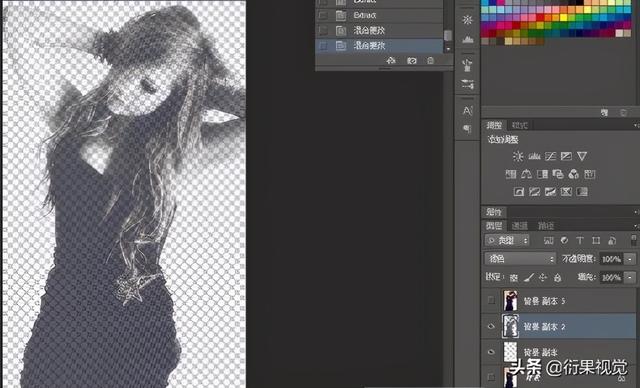
Task: Open 图层 panel flyout menu
Action: coord(636,226)
